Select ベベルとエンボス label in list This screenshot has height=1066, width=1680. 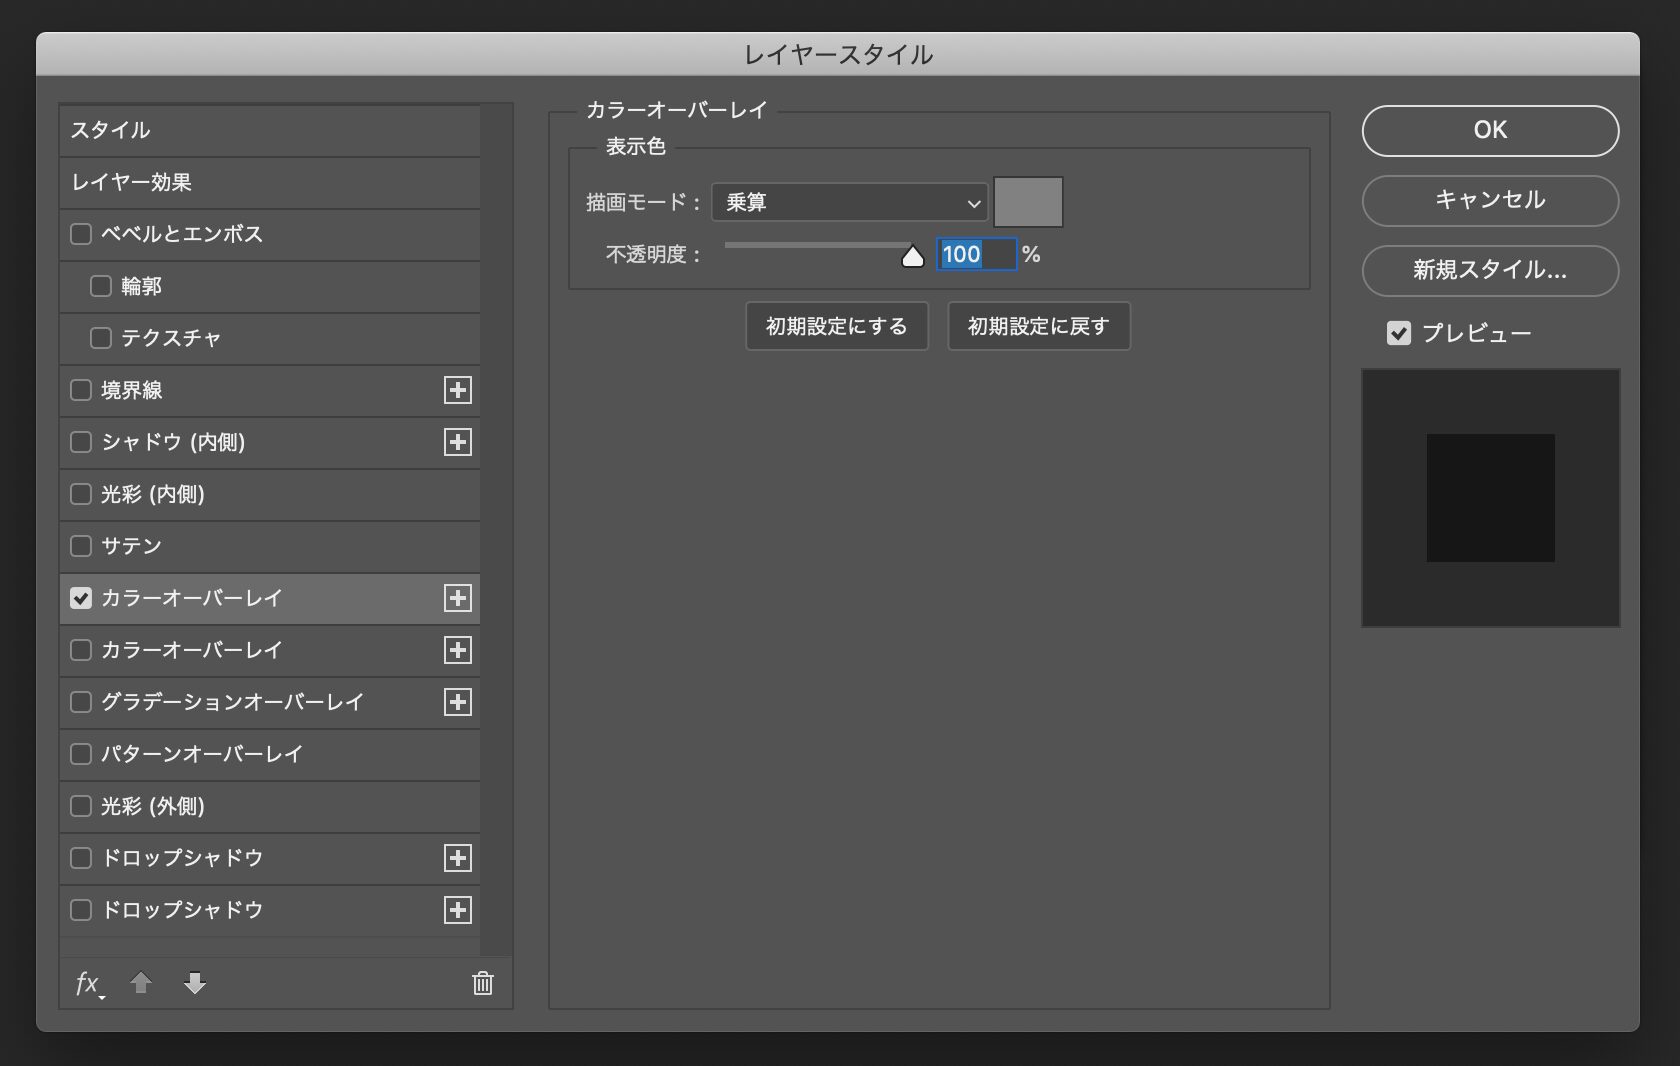point(182,234)
